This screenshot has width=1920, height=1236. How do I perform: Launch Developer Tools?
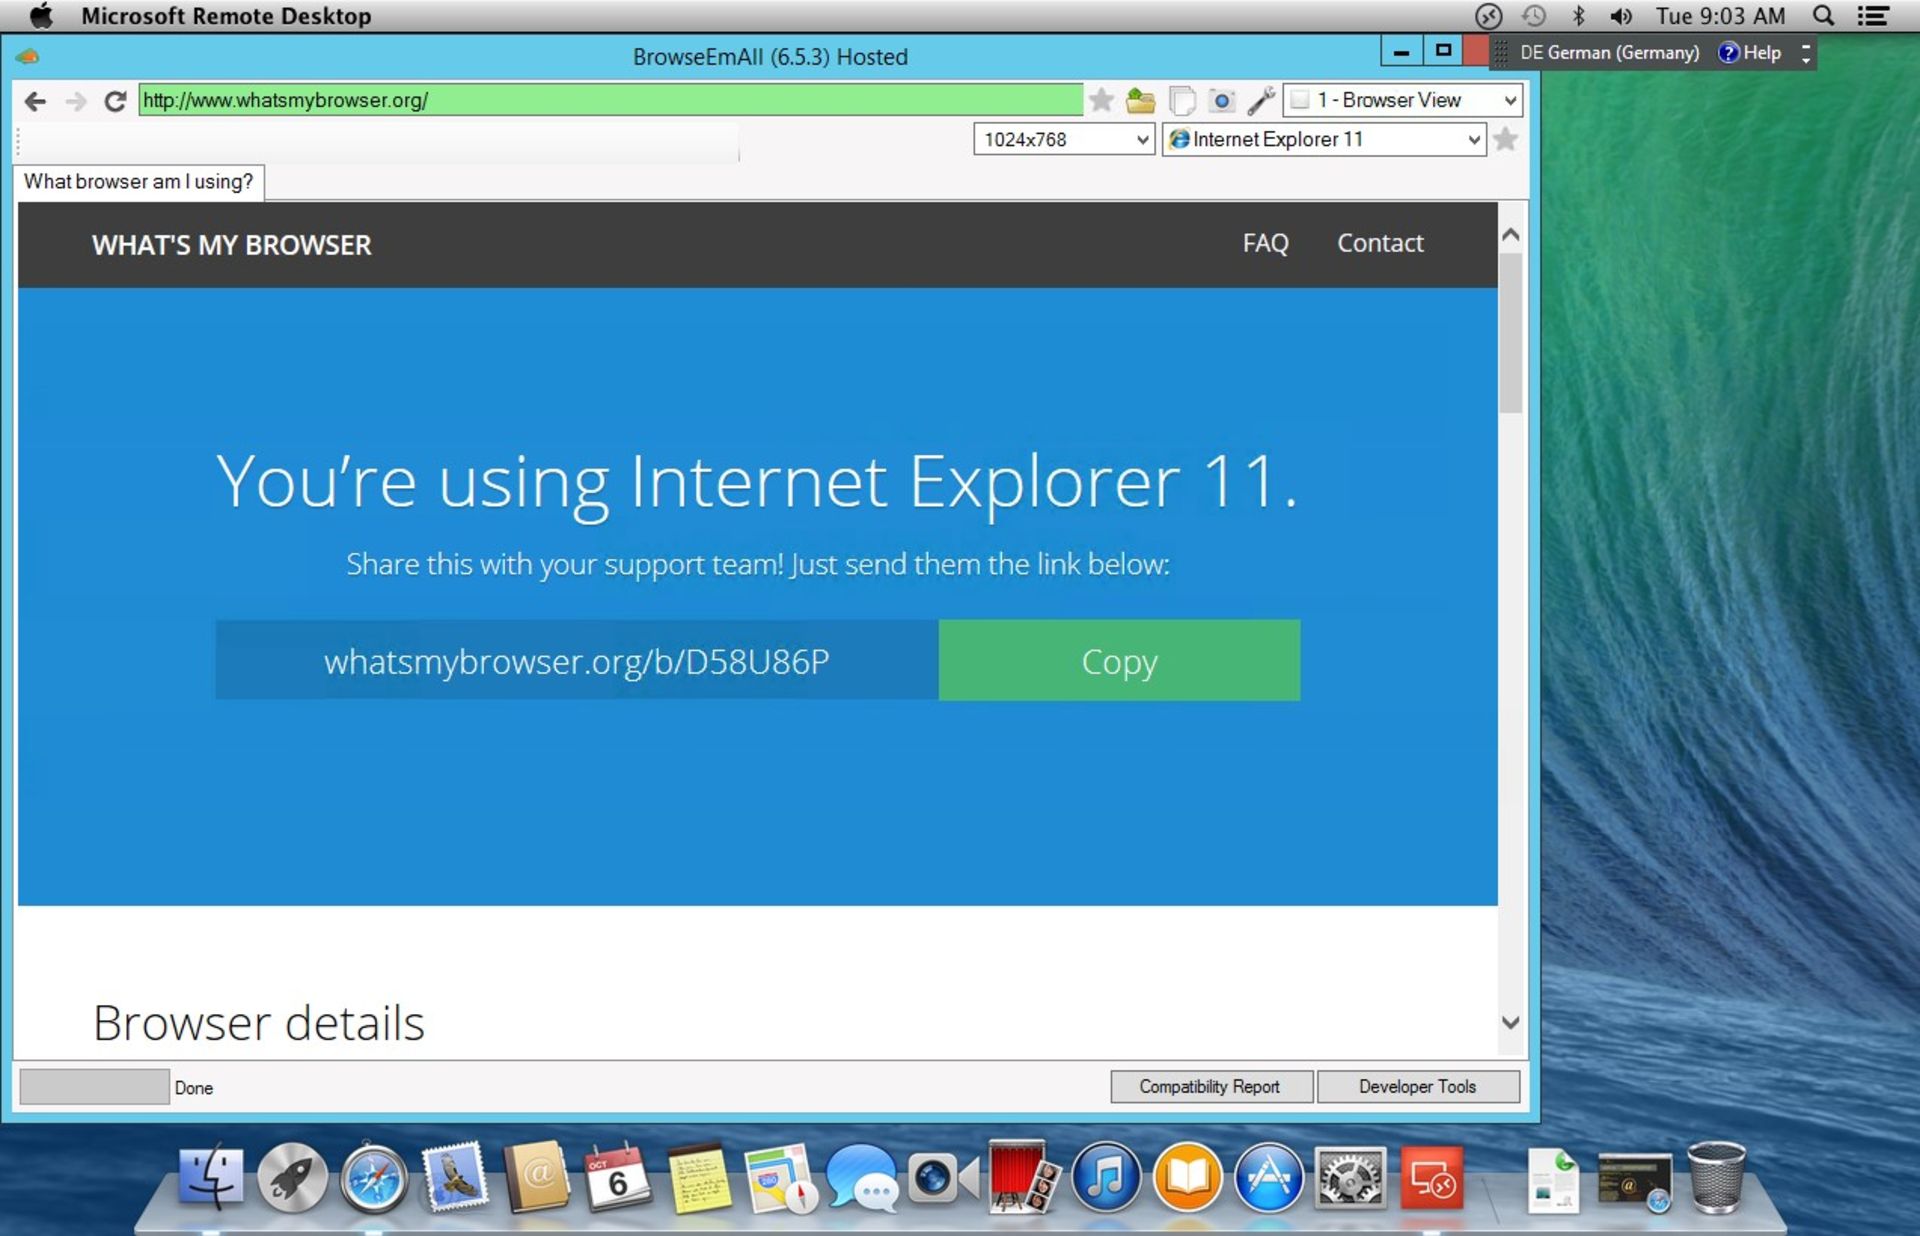(1417, 1086)
